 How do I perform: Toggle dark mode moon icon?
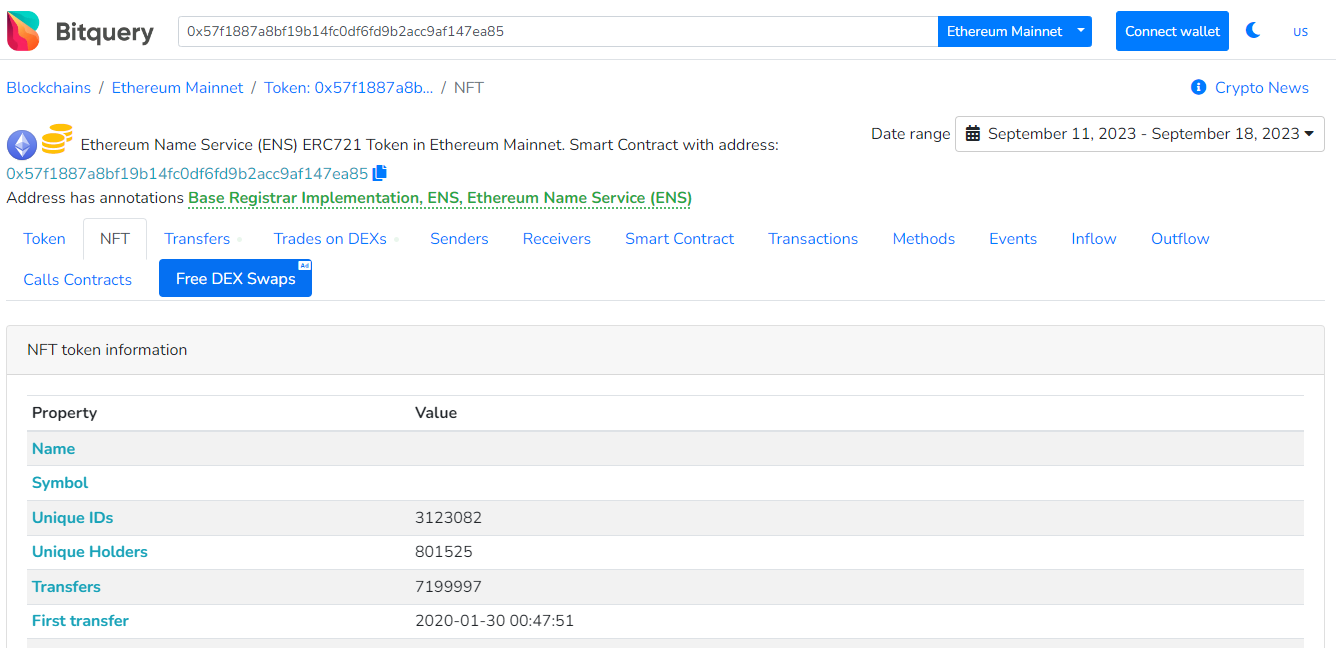tap(1253, 31)
